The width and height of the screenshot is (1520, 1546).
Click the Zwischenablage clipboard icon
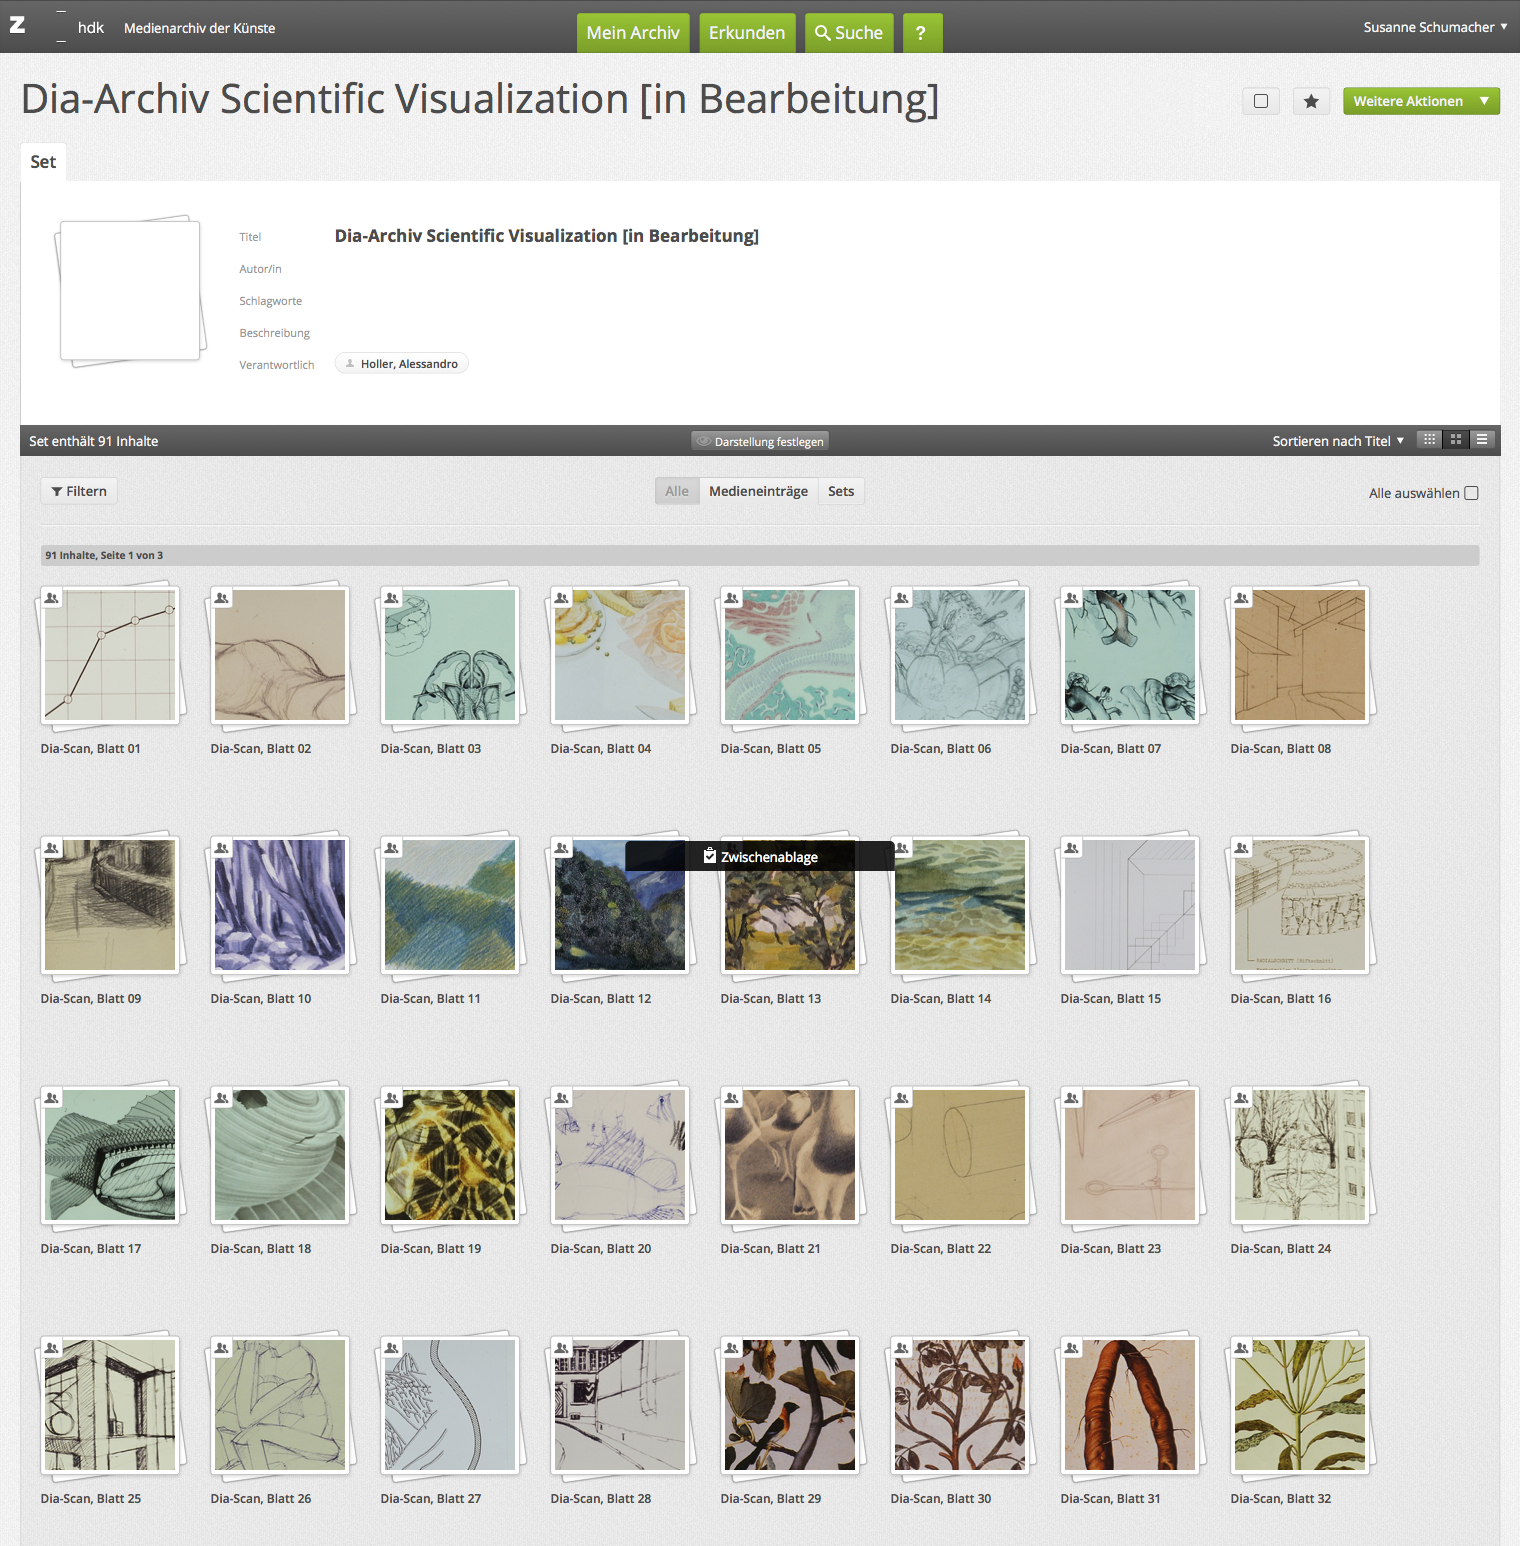pos(709,856)
